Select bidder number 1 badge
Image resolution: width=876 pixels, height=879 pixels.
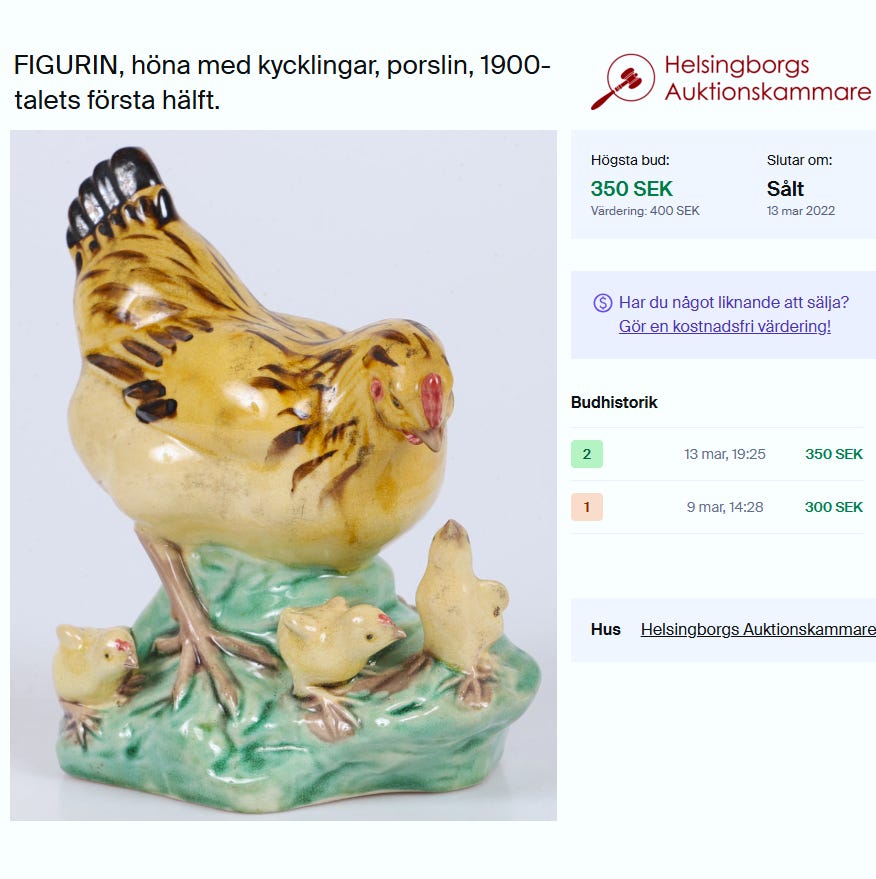[x=587, y=507]
